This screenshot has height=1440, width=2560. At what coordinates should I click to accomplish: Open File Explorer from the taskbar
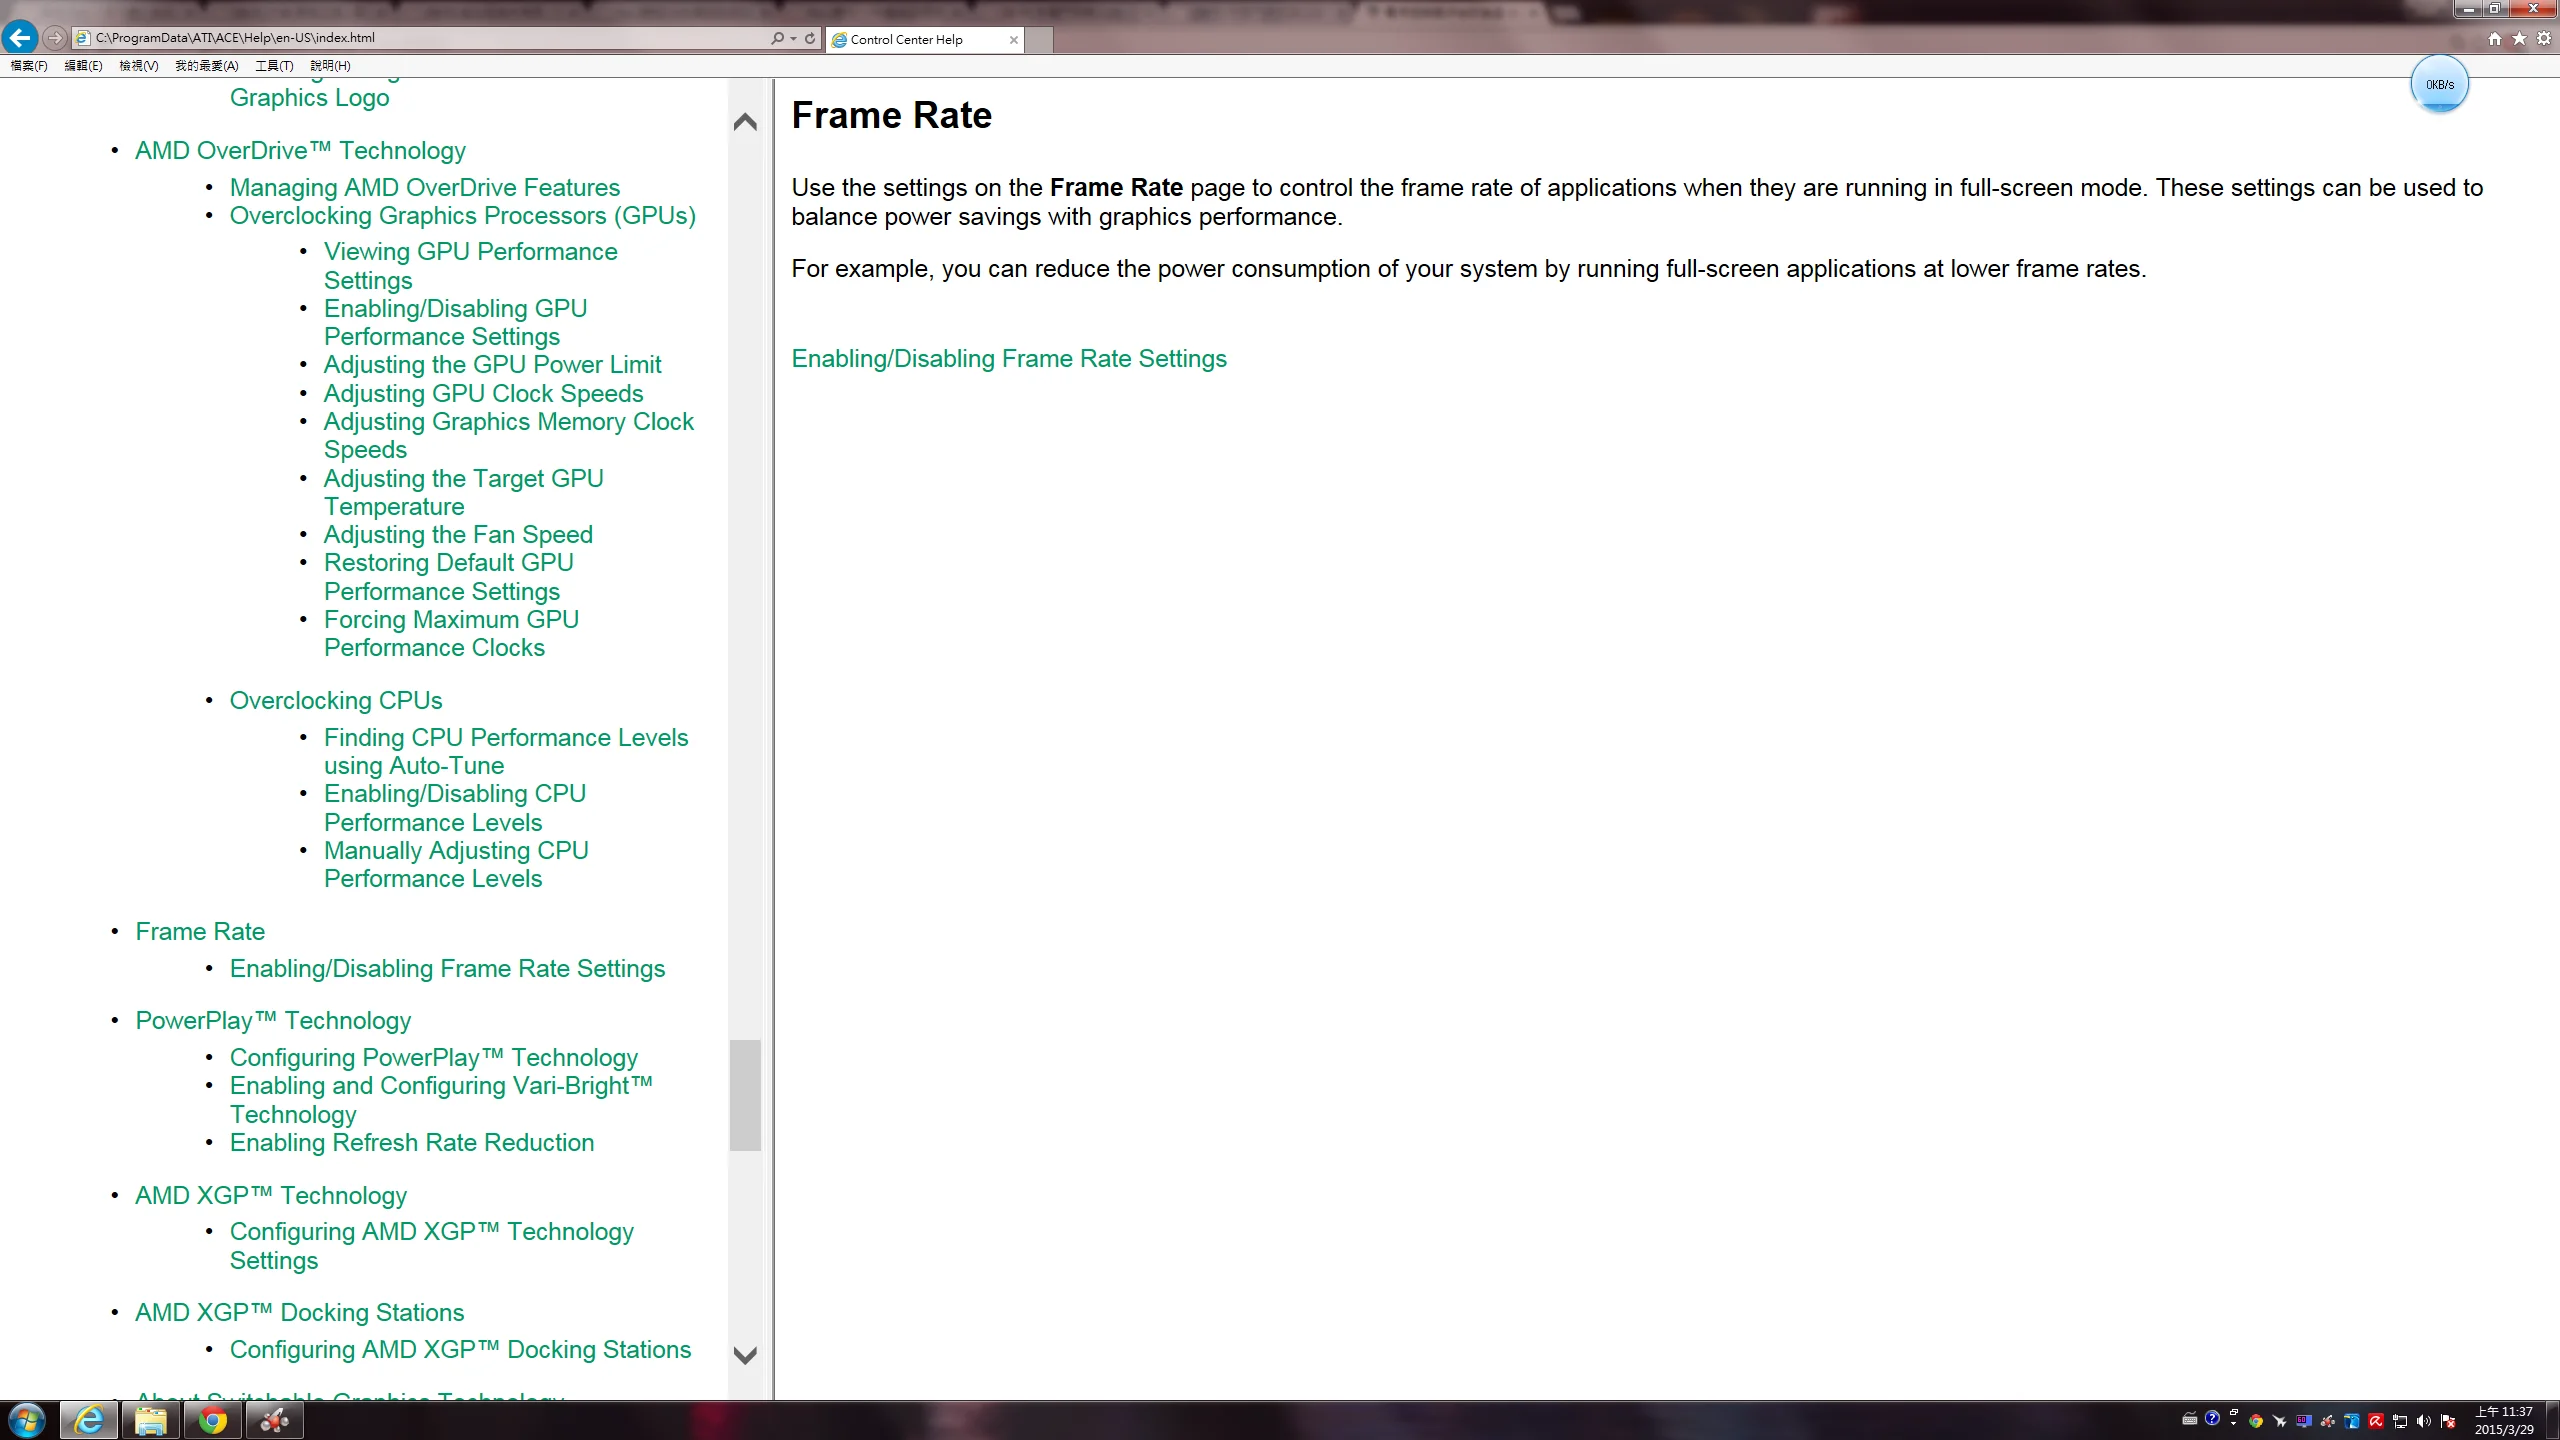tap(151, 1420)
